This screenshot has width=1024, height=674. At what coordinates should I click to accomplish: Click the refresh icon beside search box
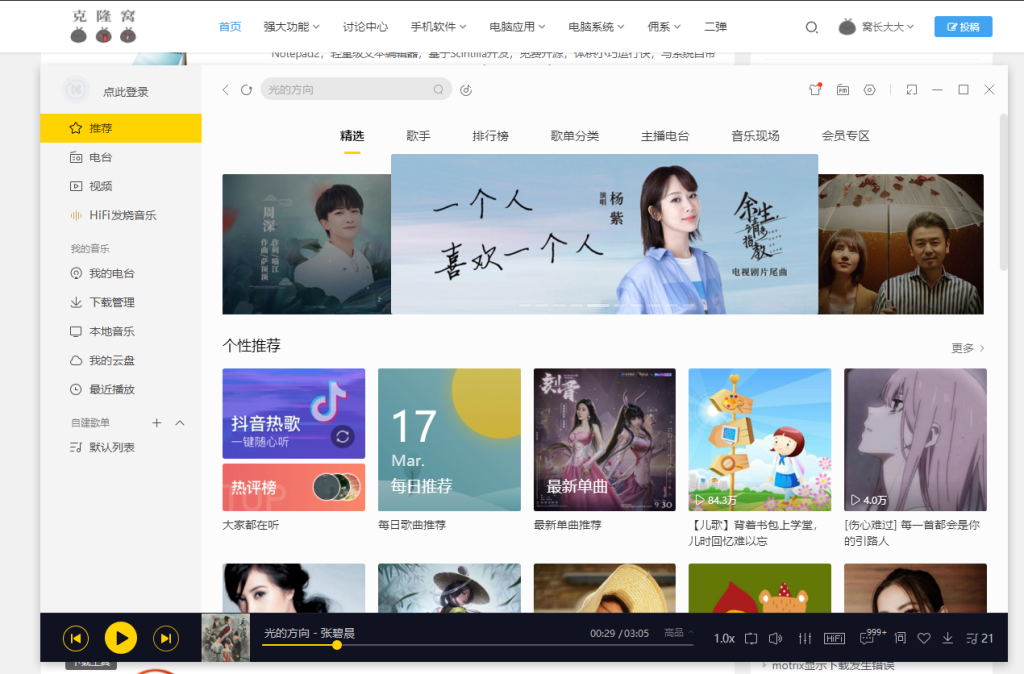(246, 90)
